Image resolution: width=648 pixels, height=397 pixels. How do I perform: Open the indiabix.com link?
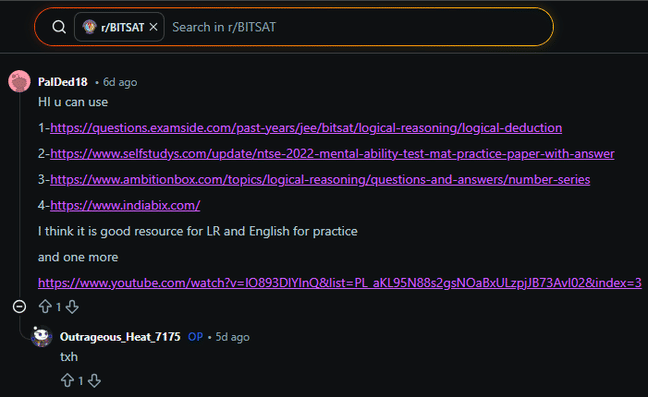125,205
